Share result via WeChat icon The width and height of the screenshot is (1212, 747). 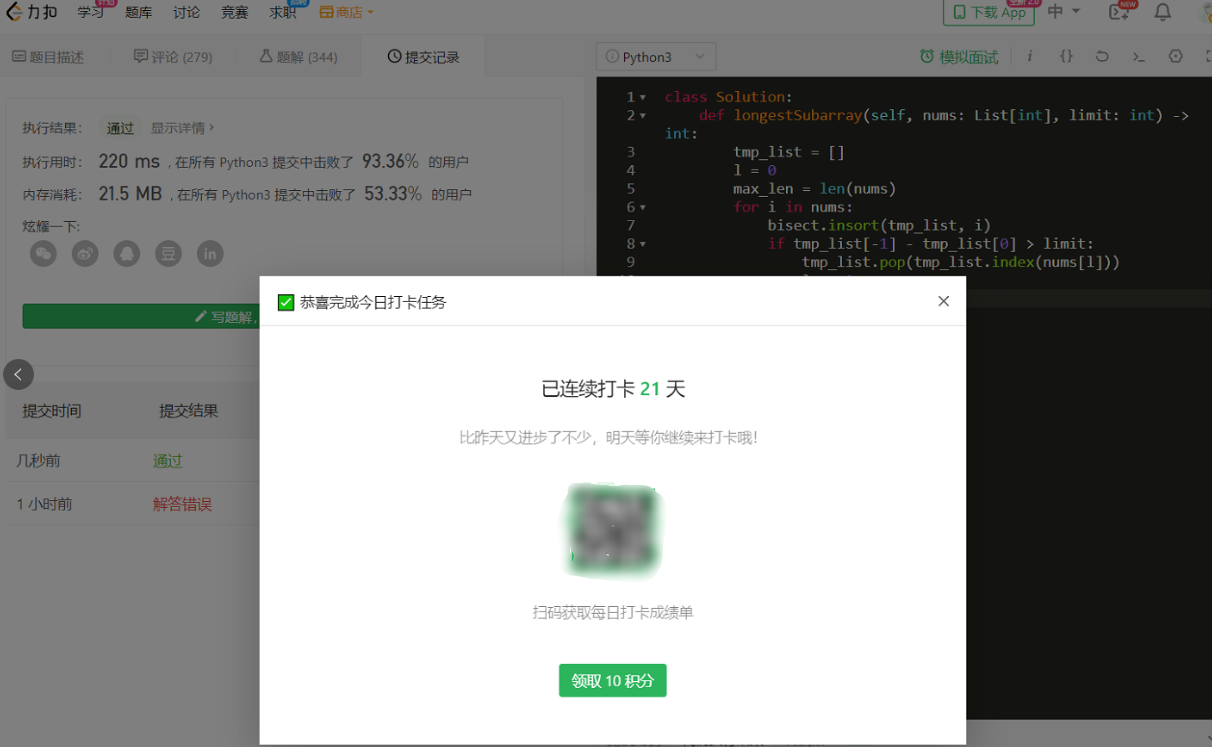tap(43, 254)
